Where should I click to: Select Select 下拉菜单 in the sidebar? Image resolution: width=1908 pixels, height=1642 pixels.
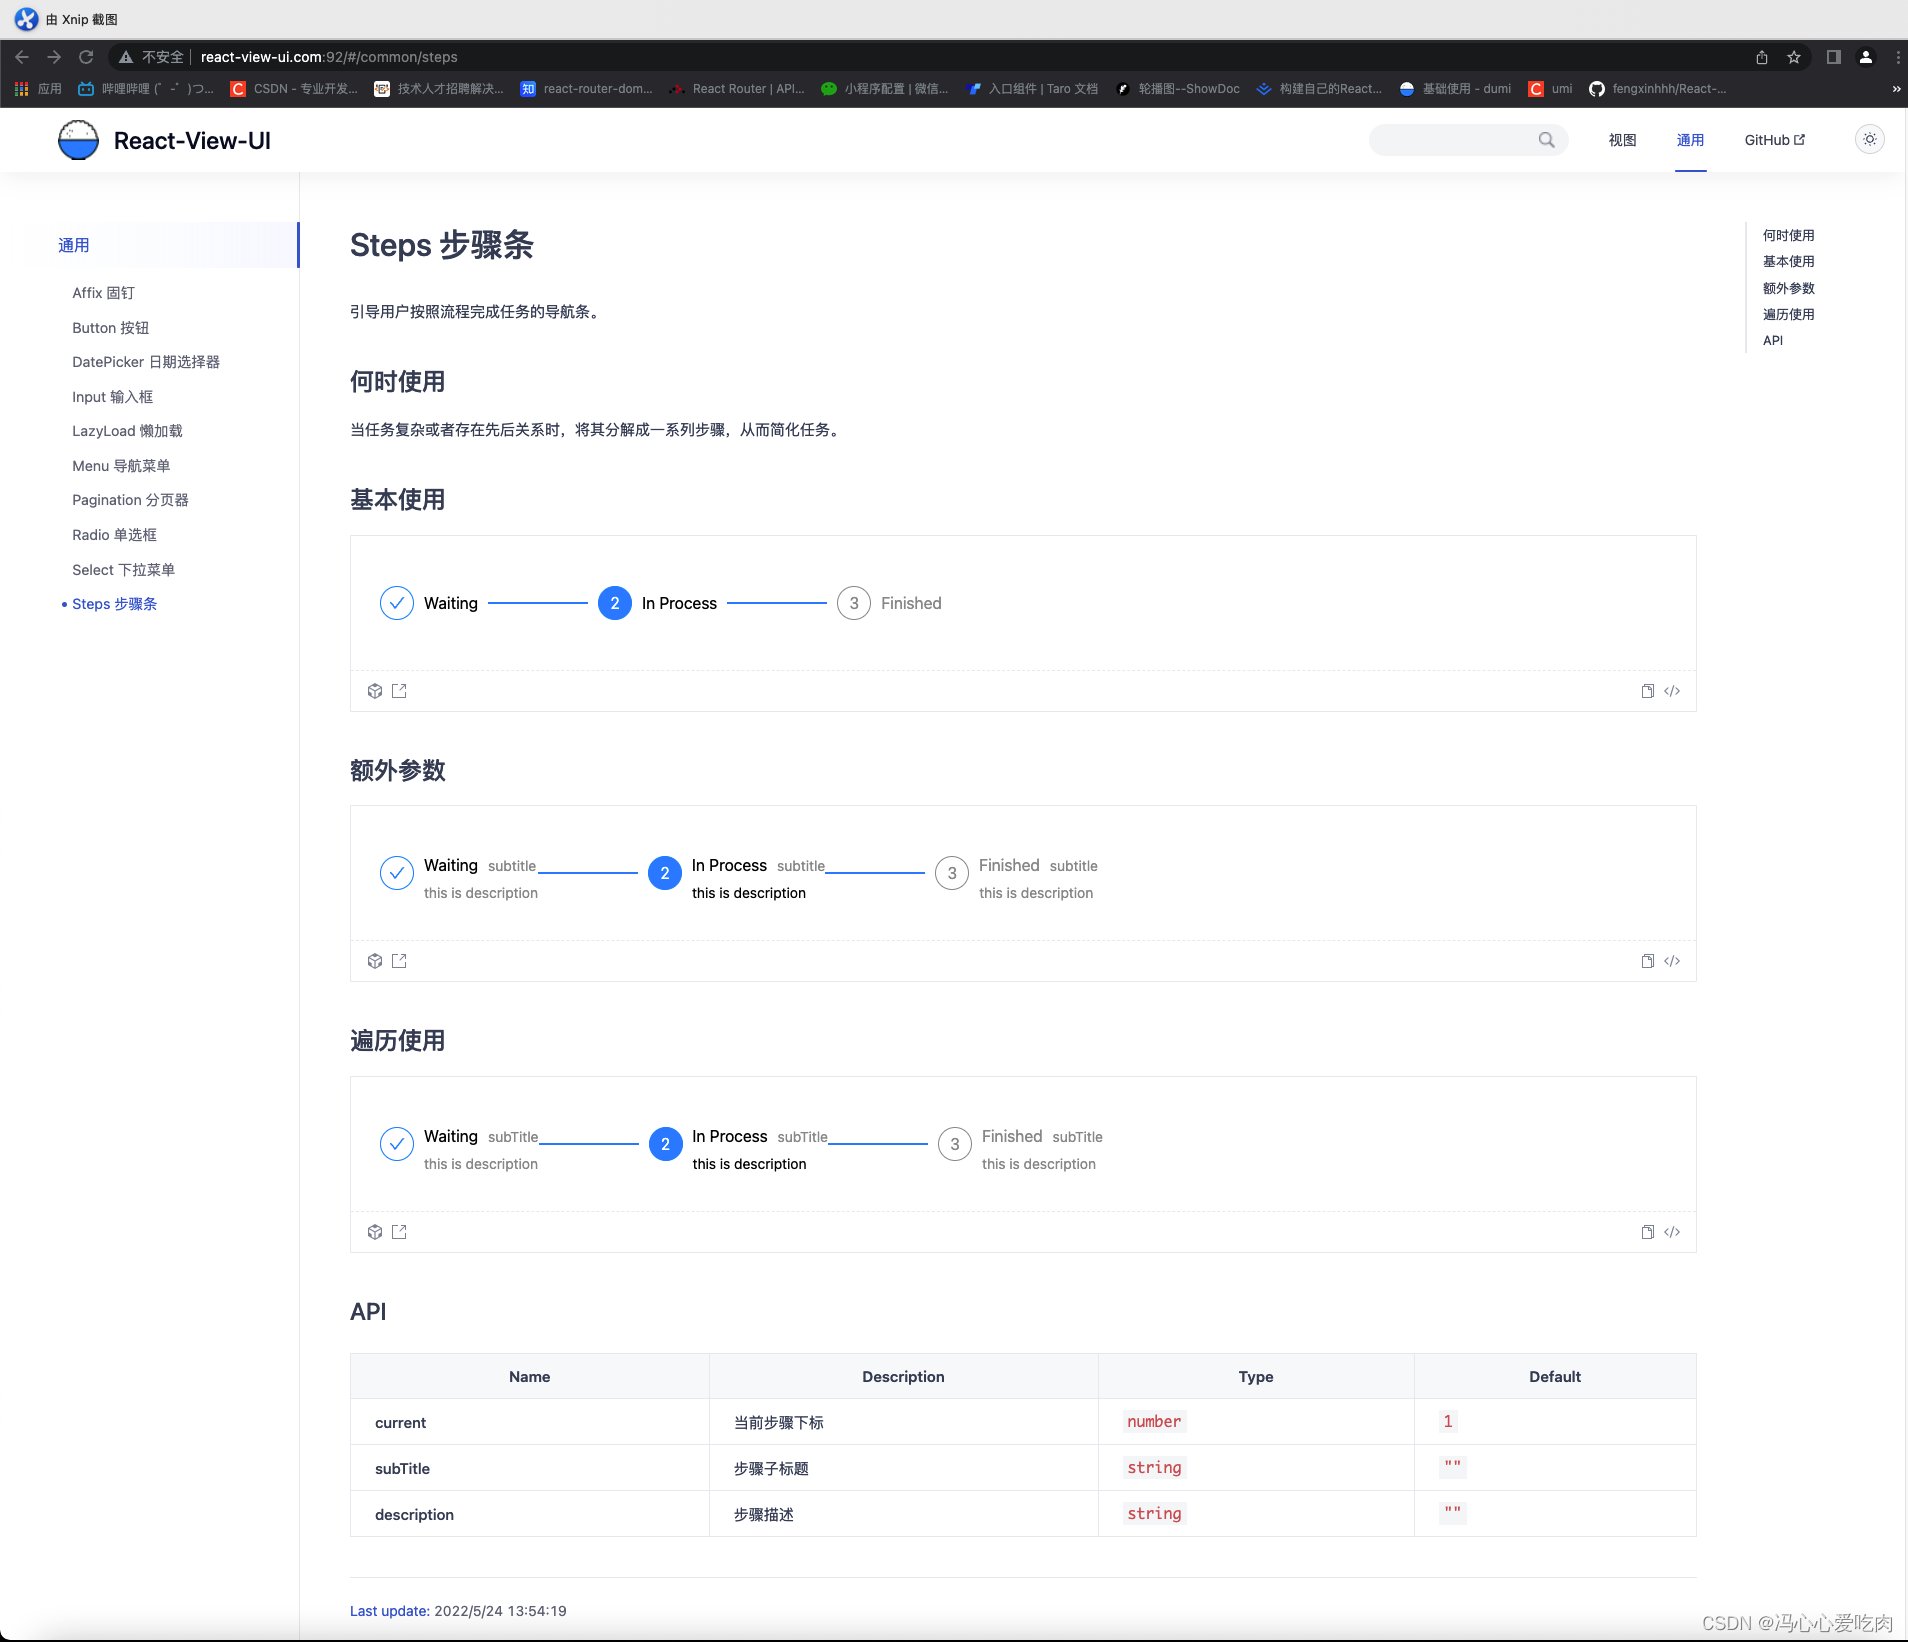(x=123, y=569)
